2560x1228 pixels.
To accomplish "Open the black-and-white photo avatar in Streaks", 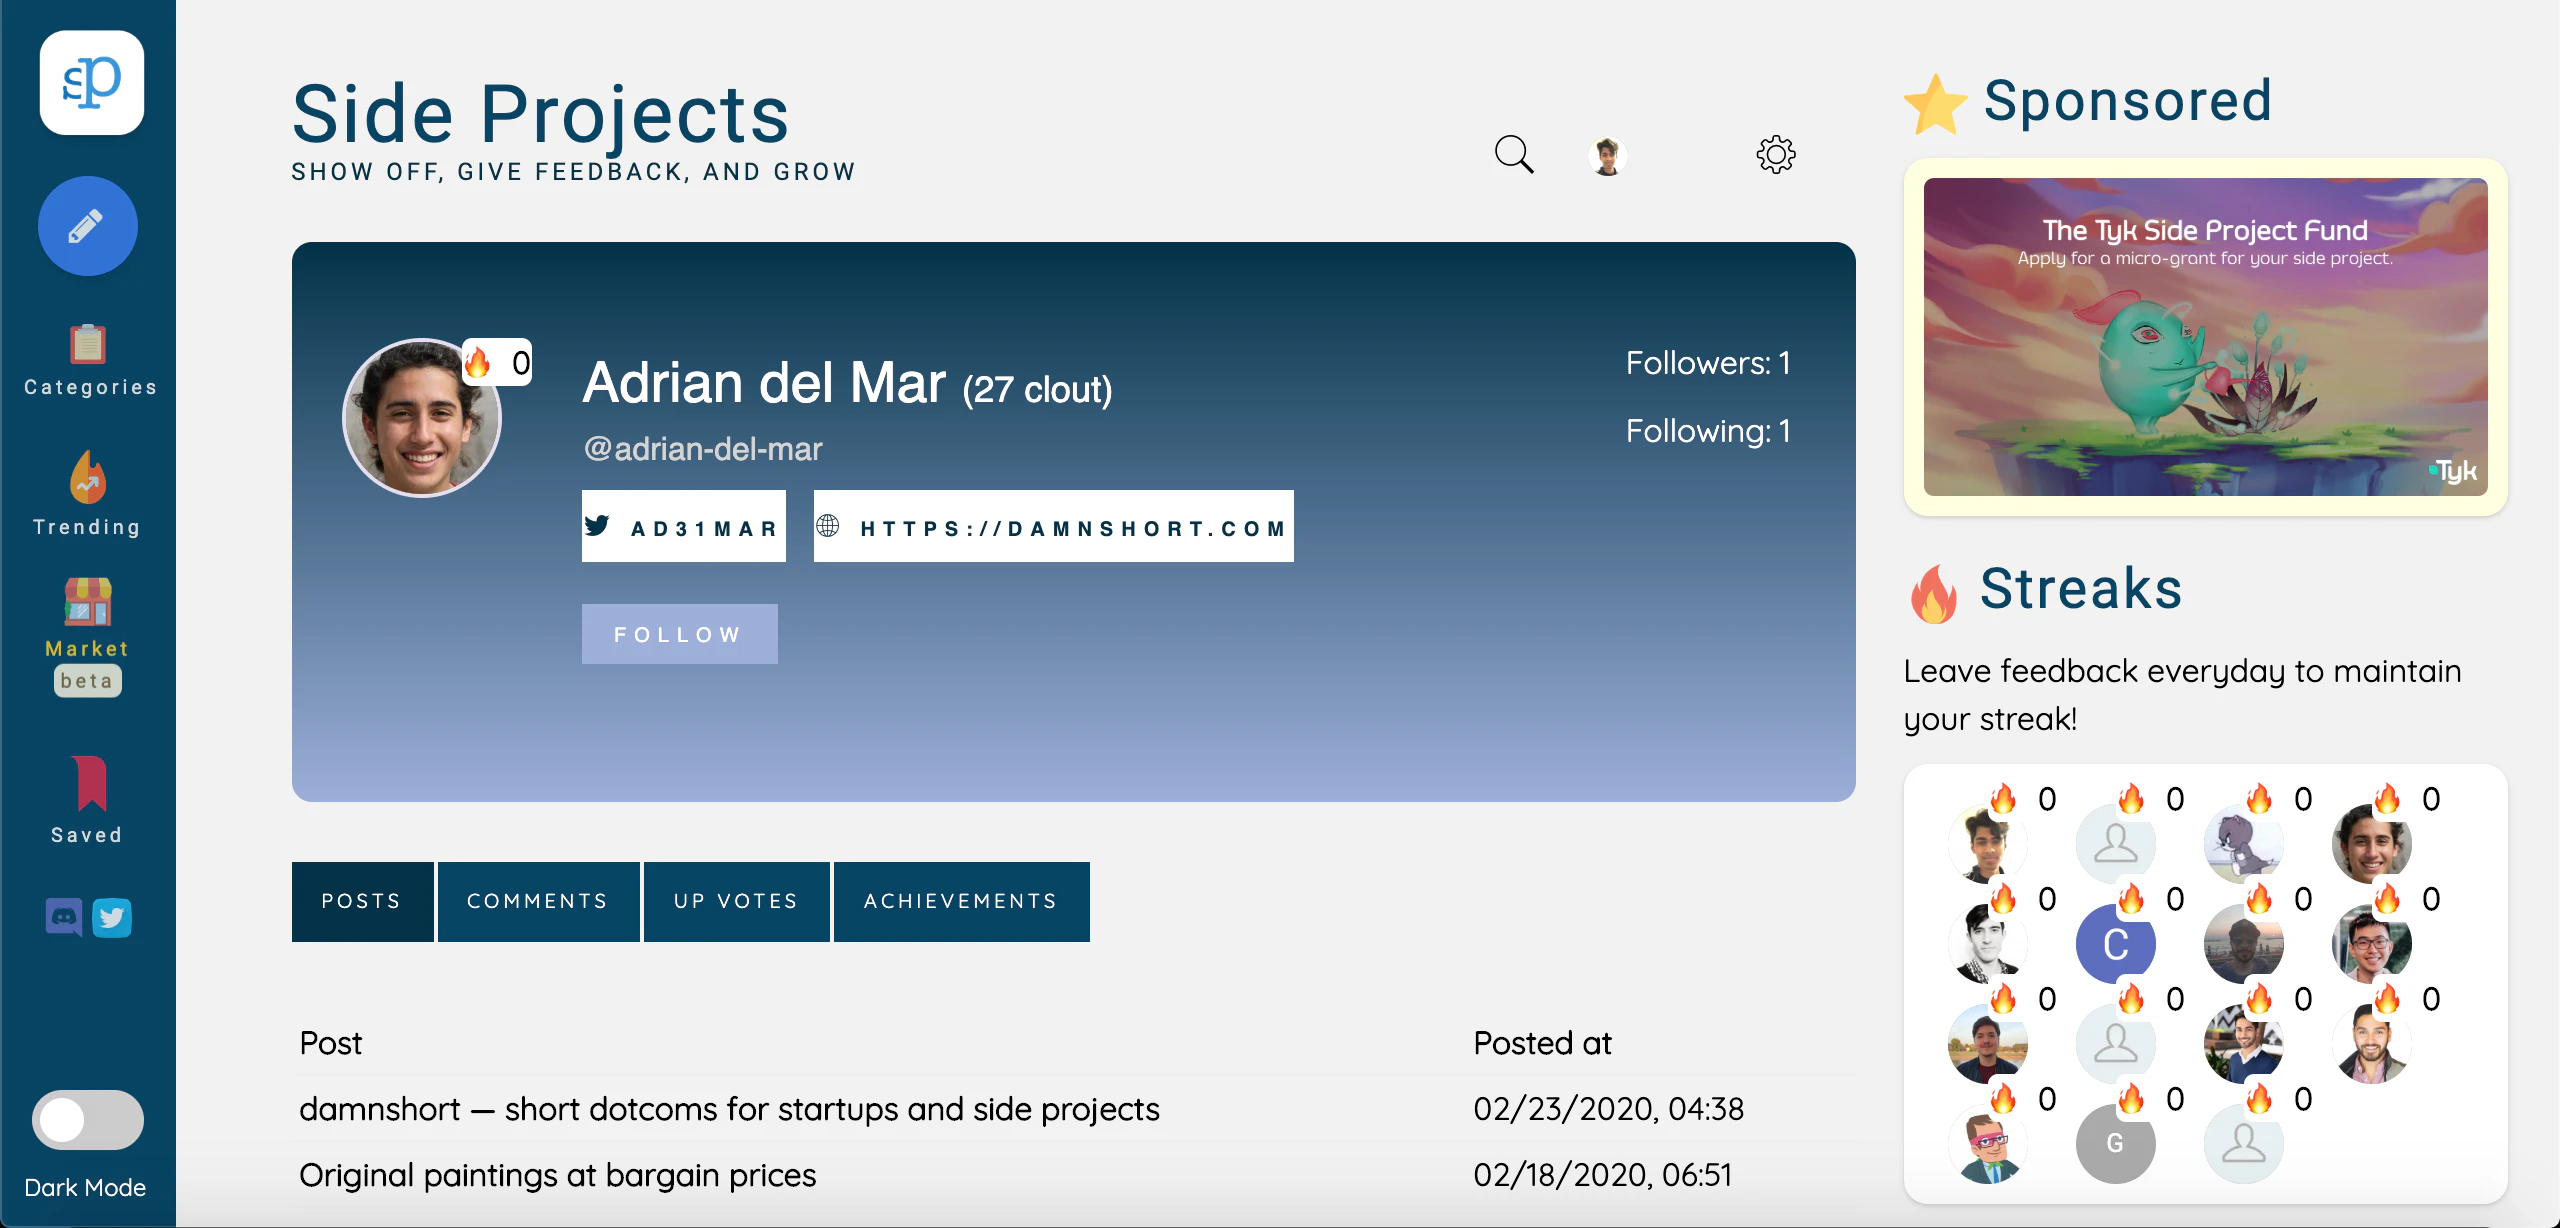I will (x=1988, y=944).
